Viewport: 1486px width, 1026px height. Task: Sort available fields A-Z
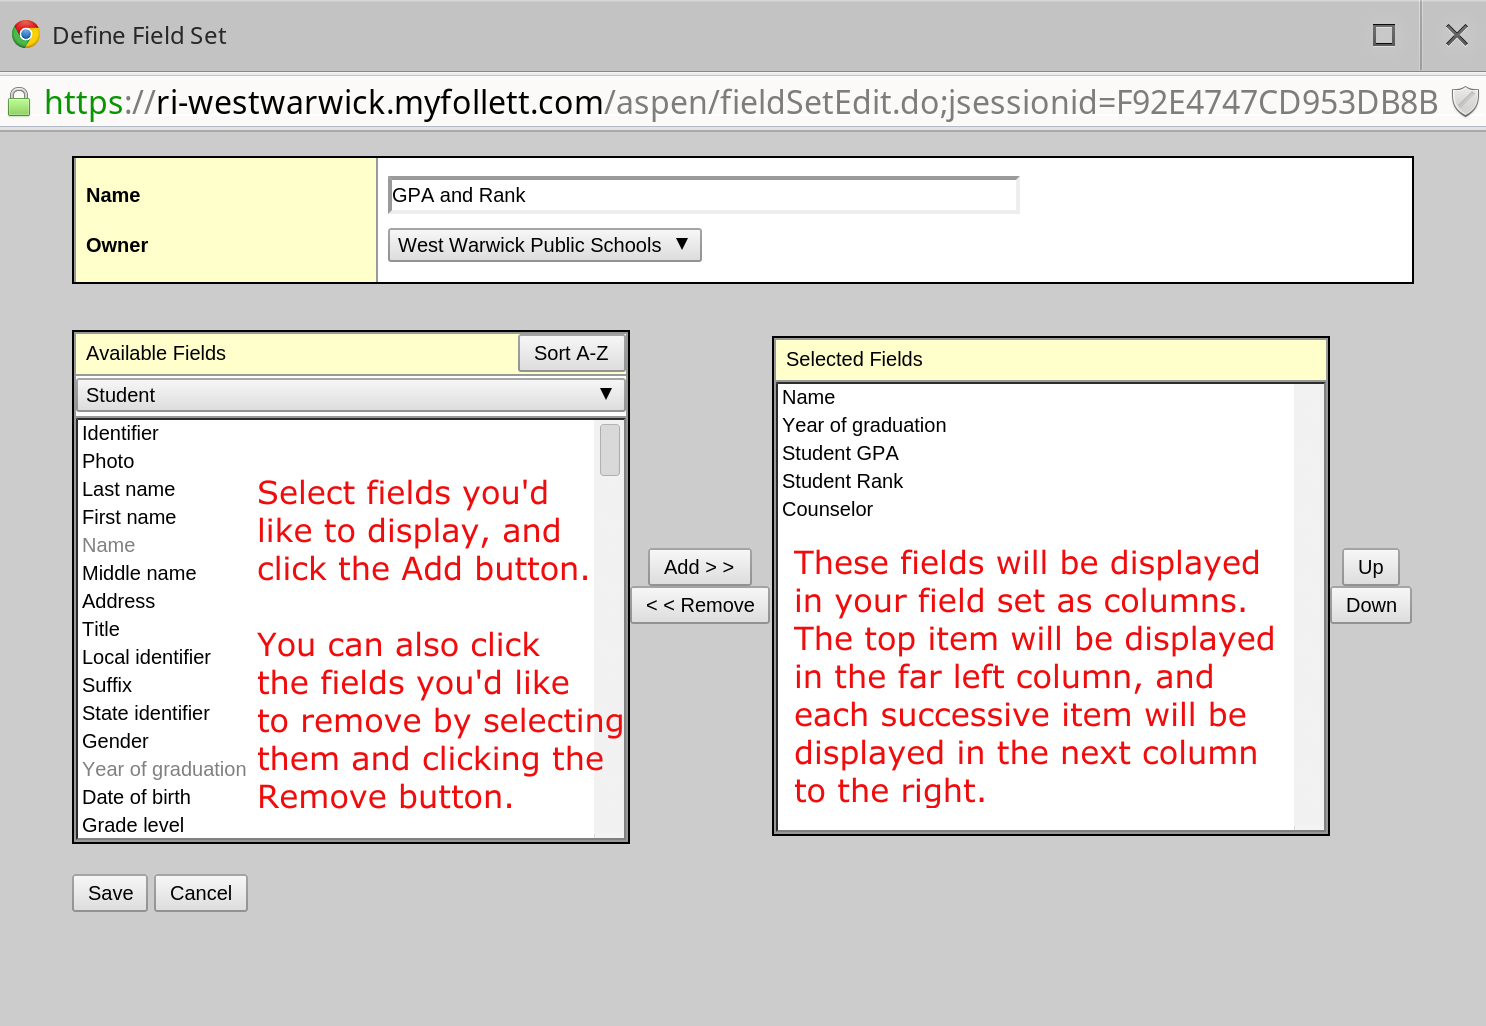click(x=571, y=353)
